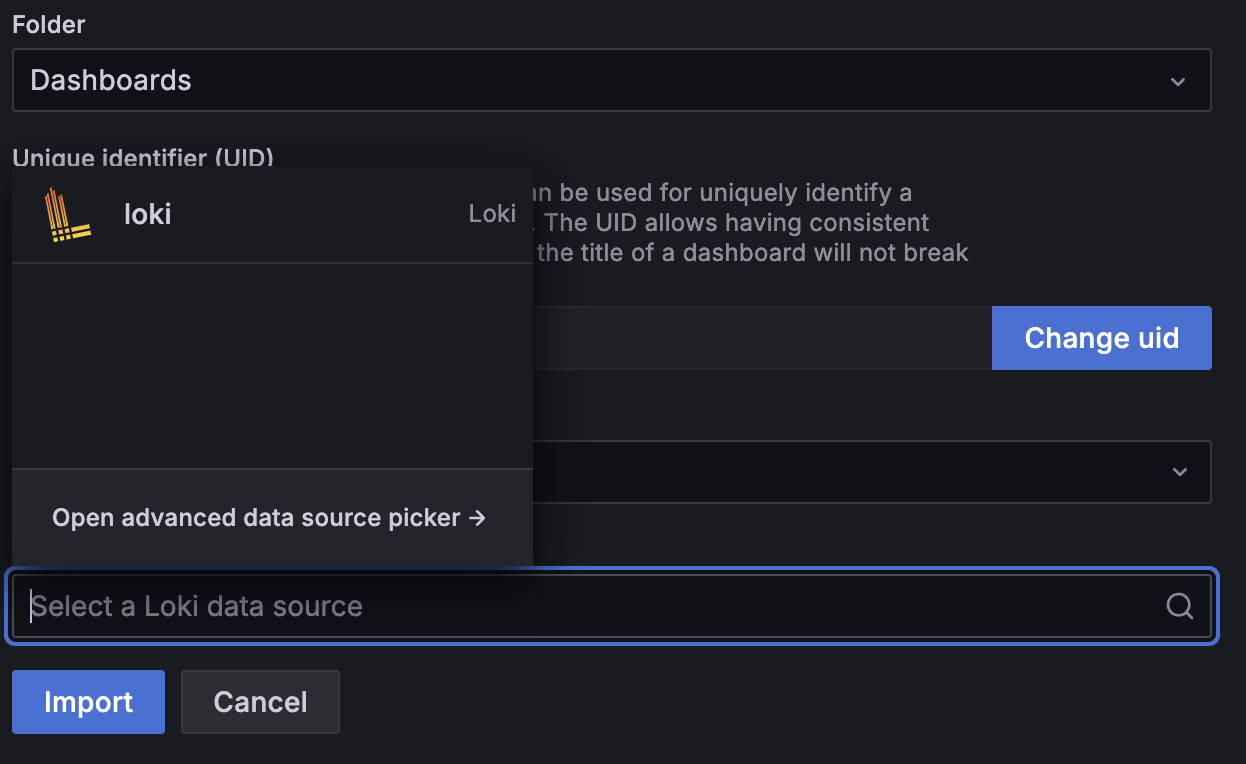1246x764 pixels.
Task: Click the gray Loki type label in list
Action: 492,214
